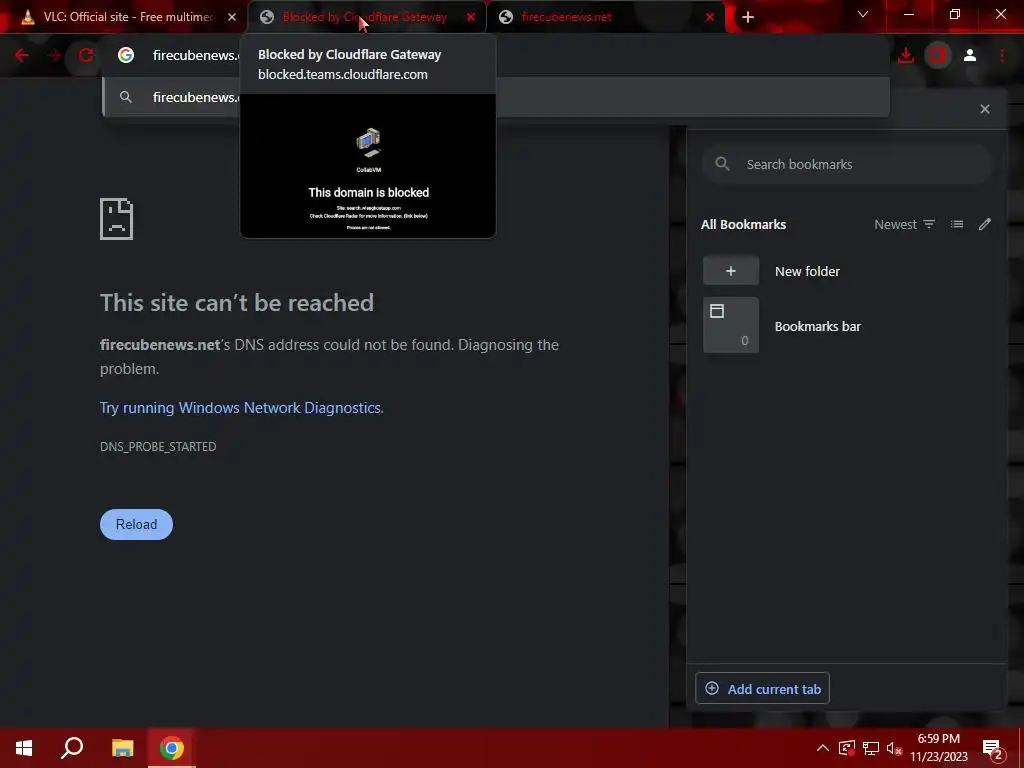Click the reload page icon in toolbar

86,56
